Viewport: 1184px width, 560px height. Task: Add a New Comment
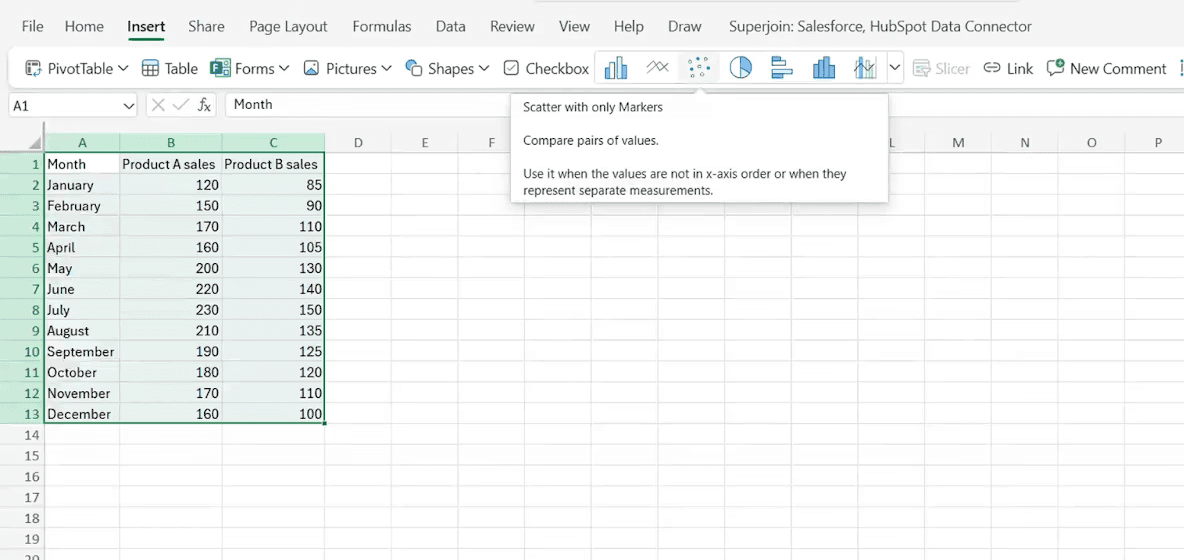1106,69
